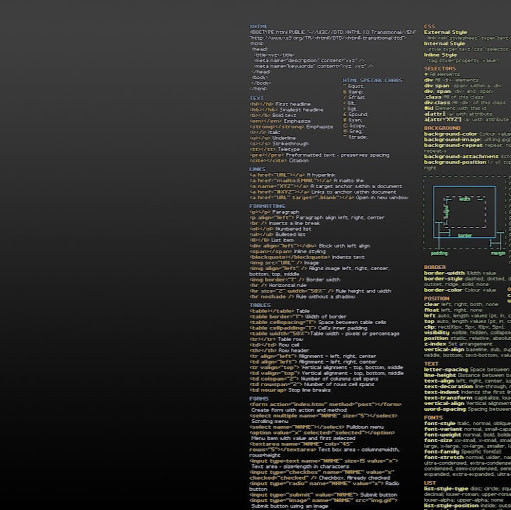Image resolution: width=511 pixels, height=510 pixels.
Task: Click 'Inserts a line break' text
Action: (294, 223)
